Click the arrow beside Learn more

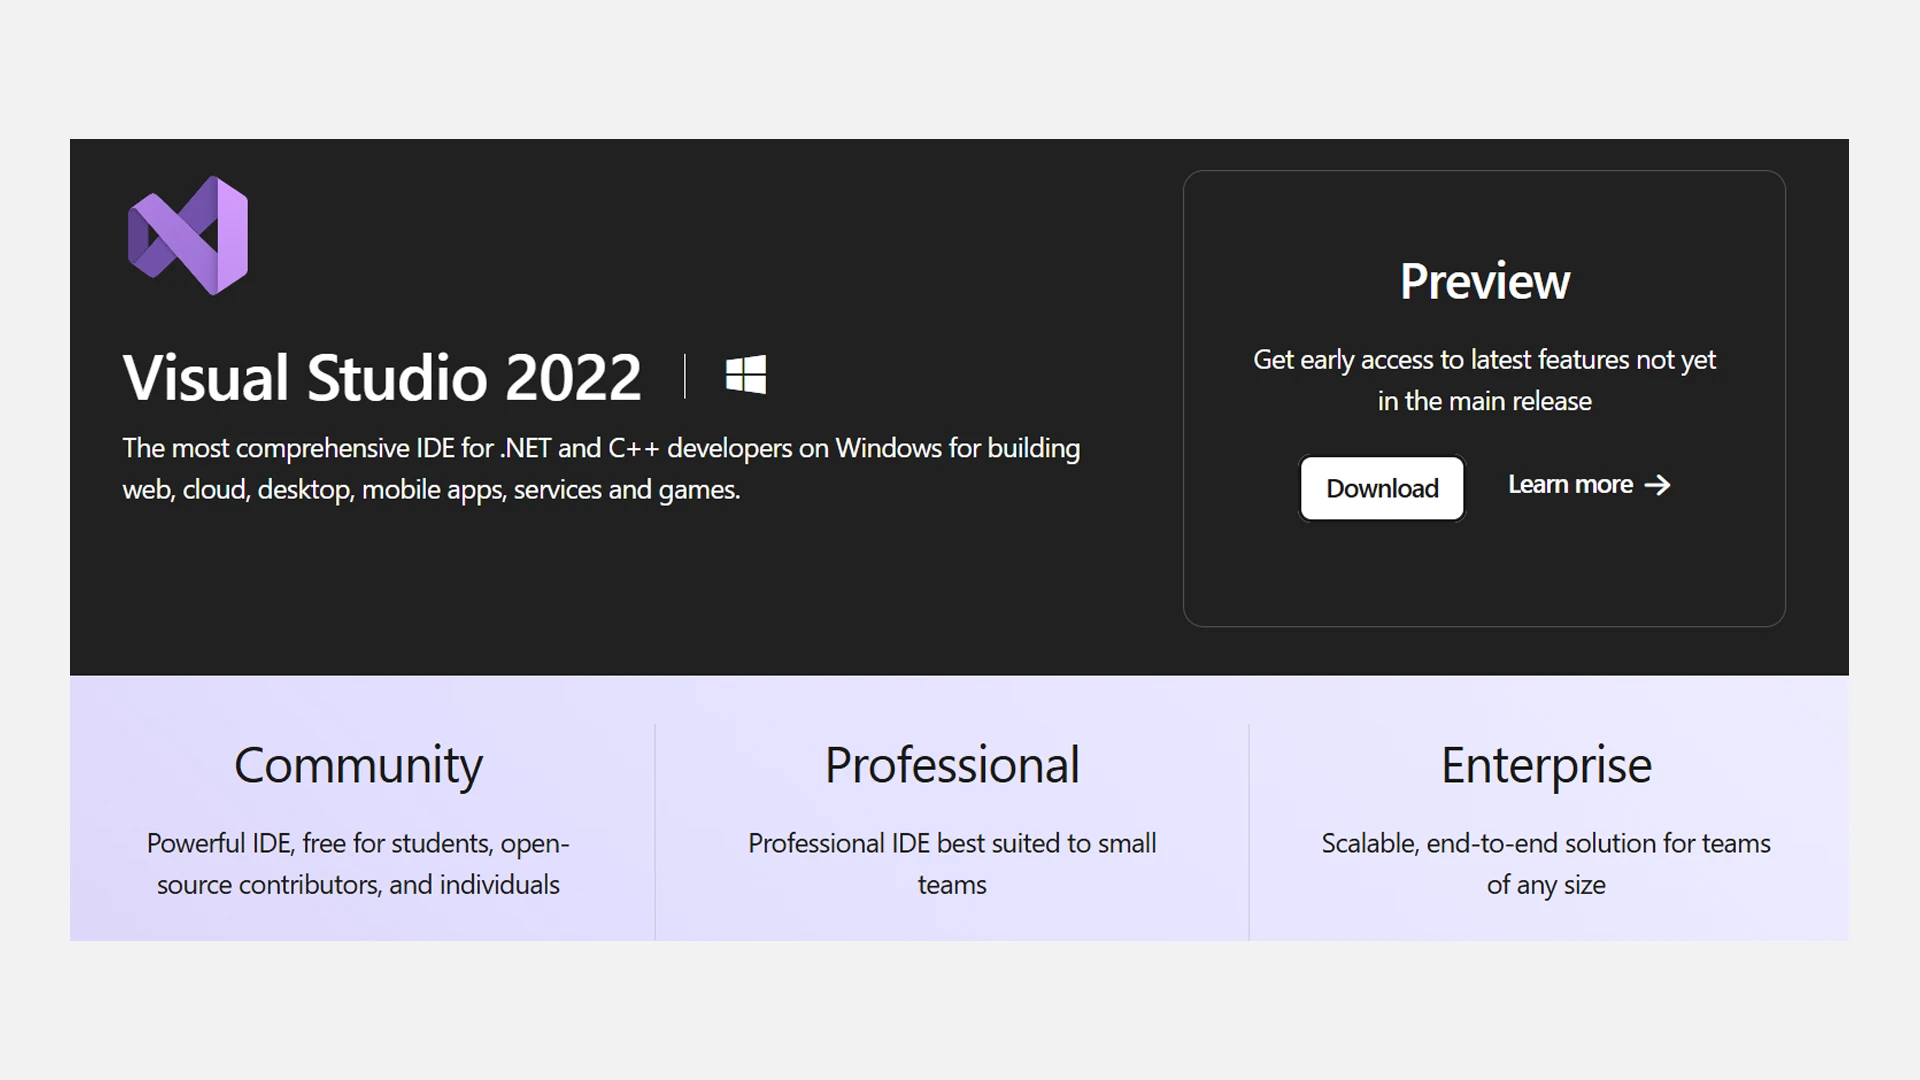pos(1658,485)
